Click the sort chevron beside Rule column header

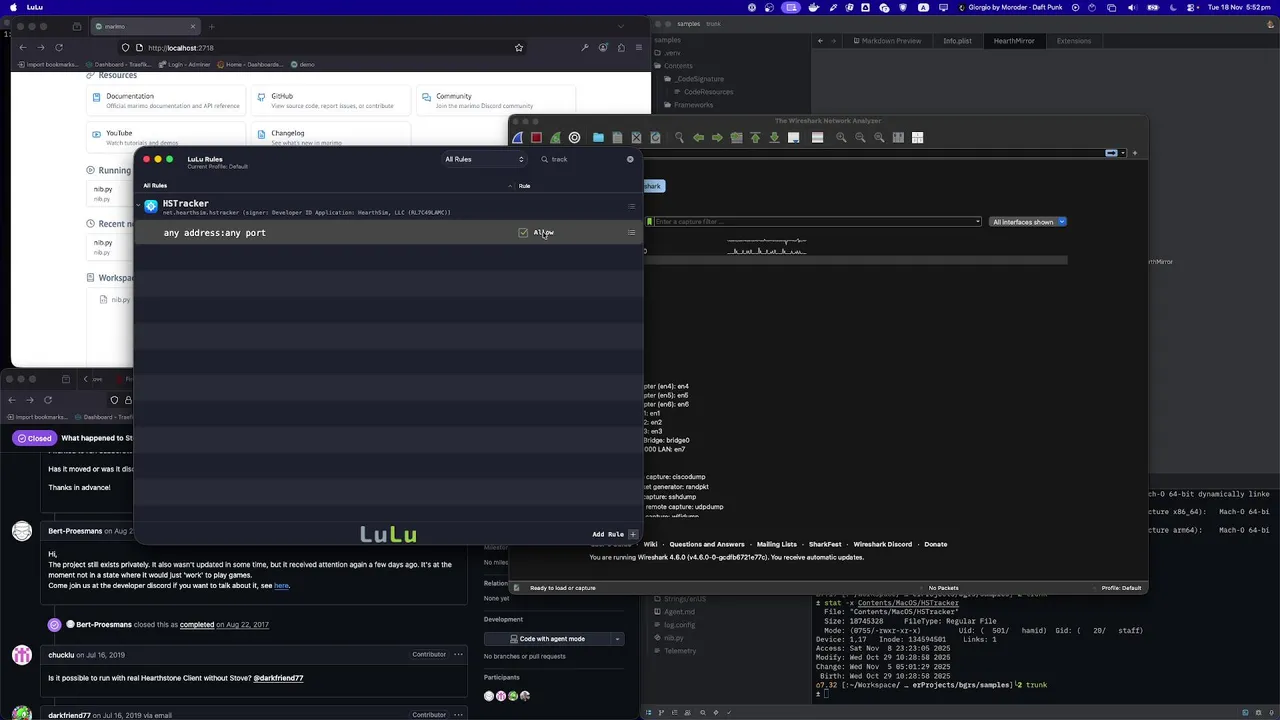click(x=510, y=186)
